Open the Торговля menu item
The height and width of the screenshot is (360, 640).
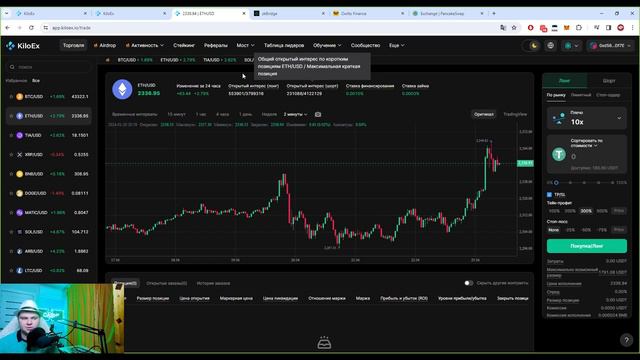click(73, 45)
